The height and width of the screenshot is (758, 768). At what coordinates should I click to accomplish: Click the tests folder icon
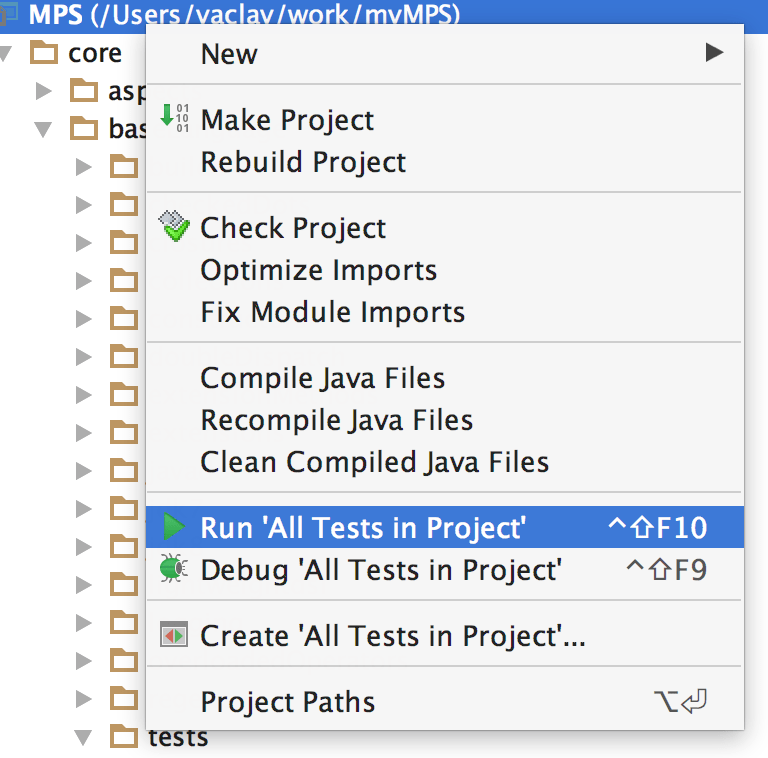pyautogui.click(x=123, y=738)
